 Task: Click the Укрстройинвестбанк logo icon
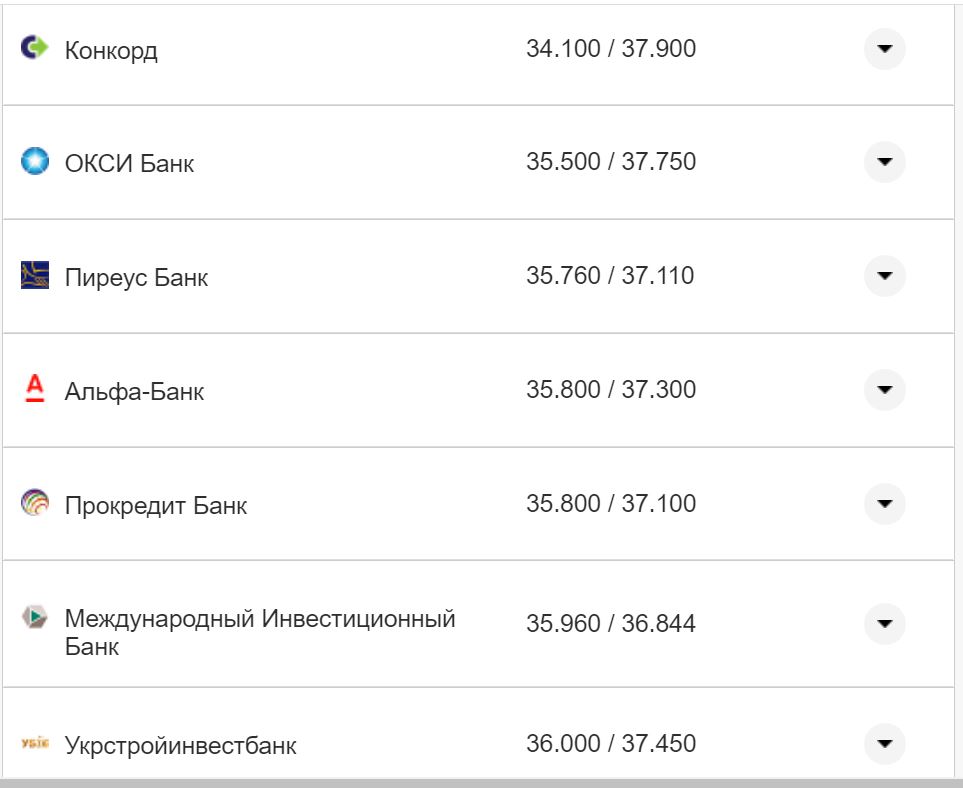click(x=33, y=744)
